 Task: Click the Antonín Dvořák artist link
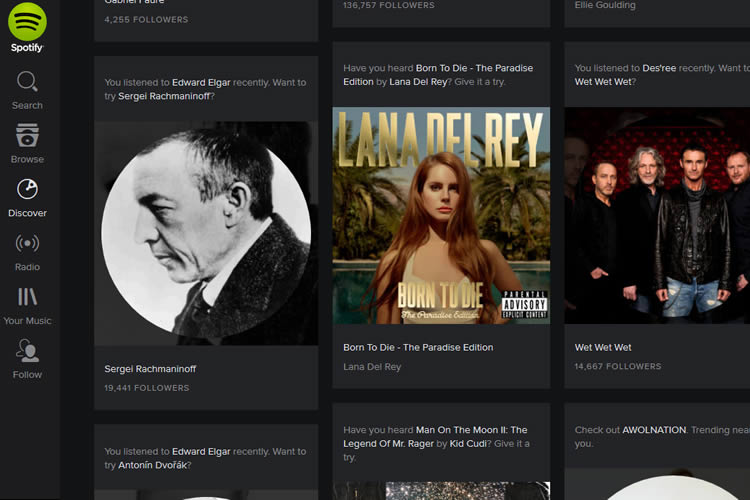pos(153,465)
